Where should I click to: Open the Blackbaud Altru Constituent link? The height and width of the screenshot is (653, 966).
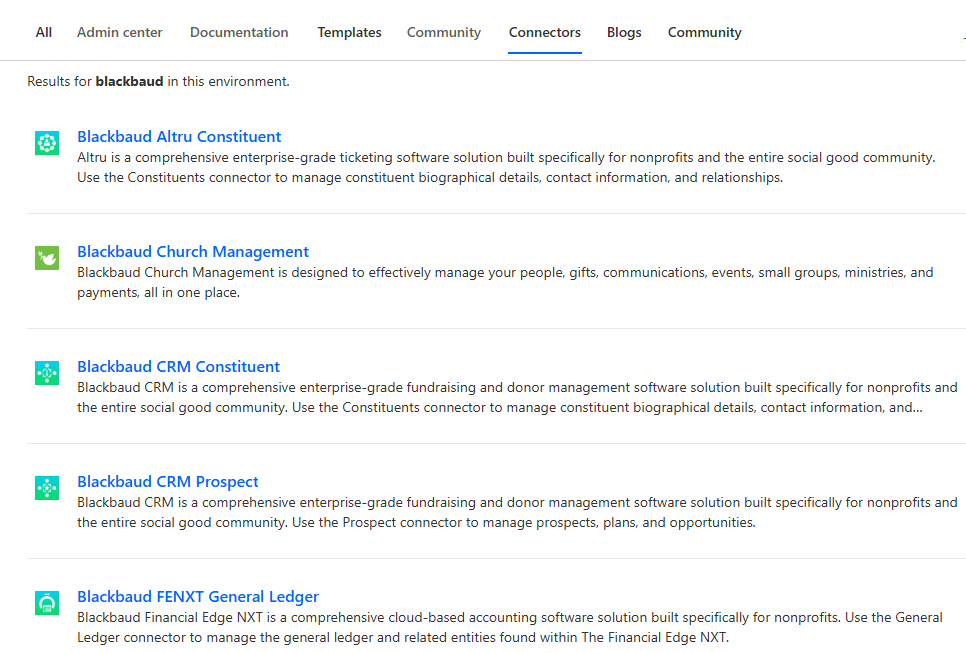click(x=179, y=136)
